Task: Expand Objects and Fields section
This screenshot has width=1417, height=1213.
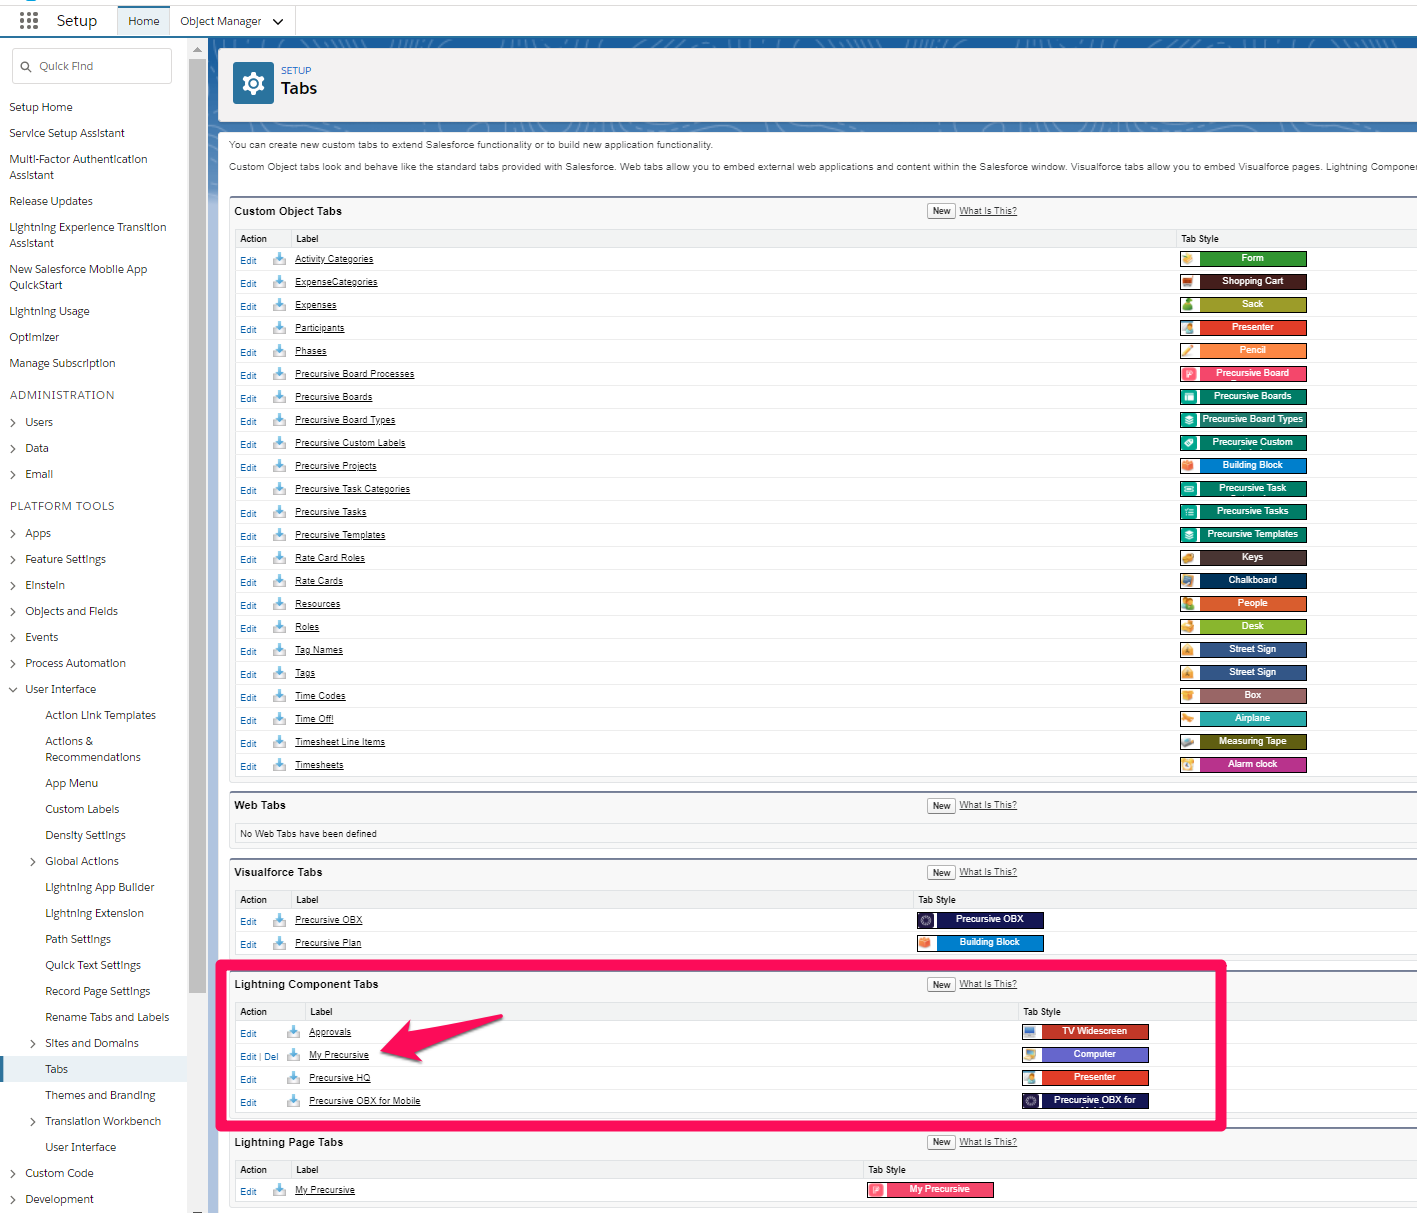Action: click(x=13, y=612)
